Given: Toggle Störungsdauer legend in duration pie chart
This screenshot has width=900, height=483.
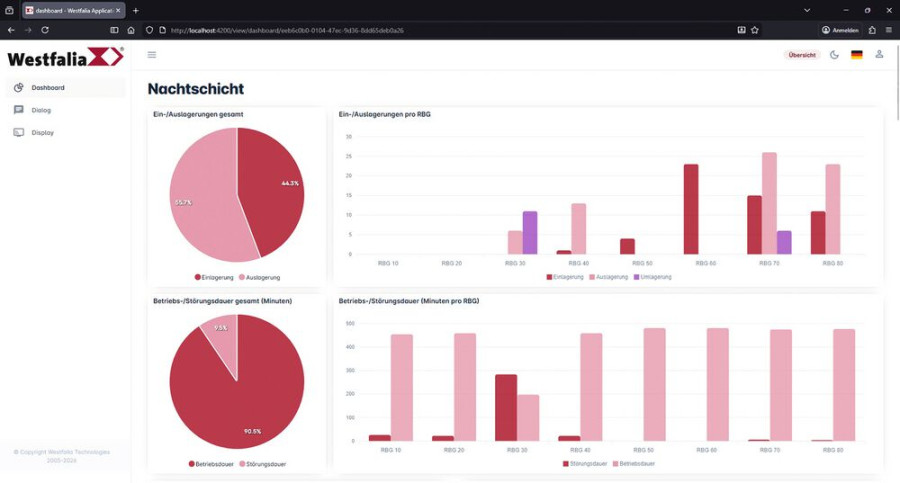Looking at the screenshot, I should [x=262, y=464].
